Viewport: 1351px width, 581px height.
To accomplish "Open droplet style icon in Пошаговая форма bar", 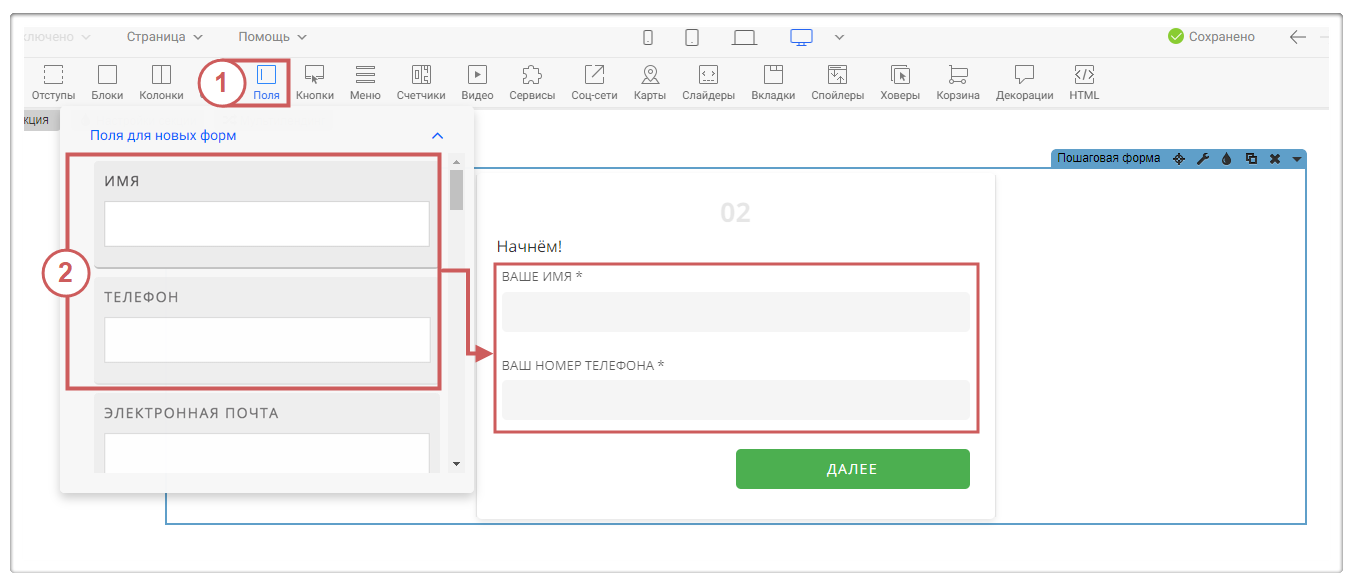I will [x=1227, y=159].
